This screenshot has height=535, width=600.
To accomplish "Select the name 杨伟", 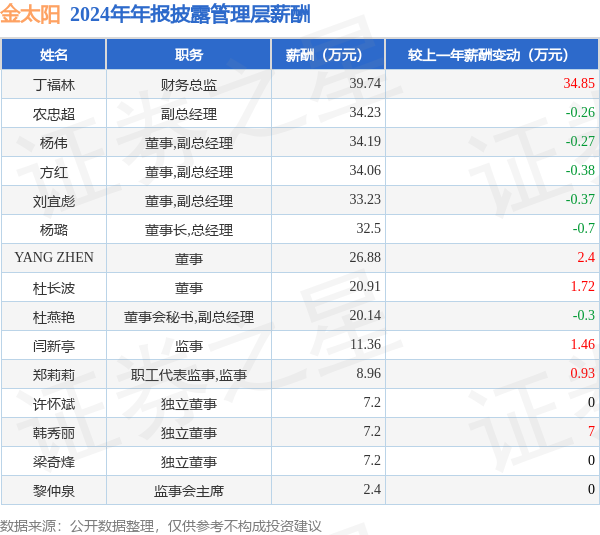I will 54,143.
